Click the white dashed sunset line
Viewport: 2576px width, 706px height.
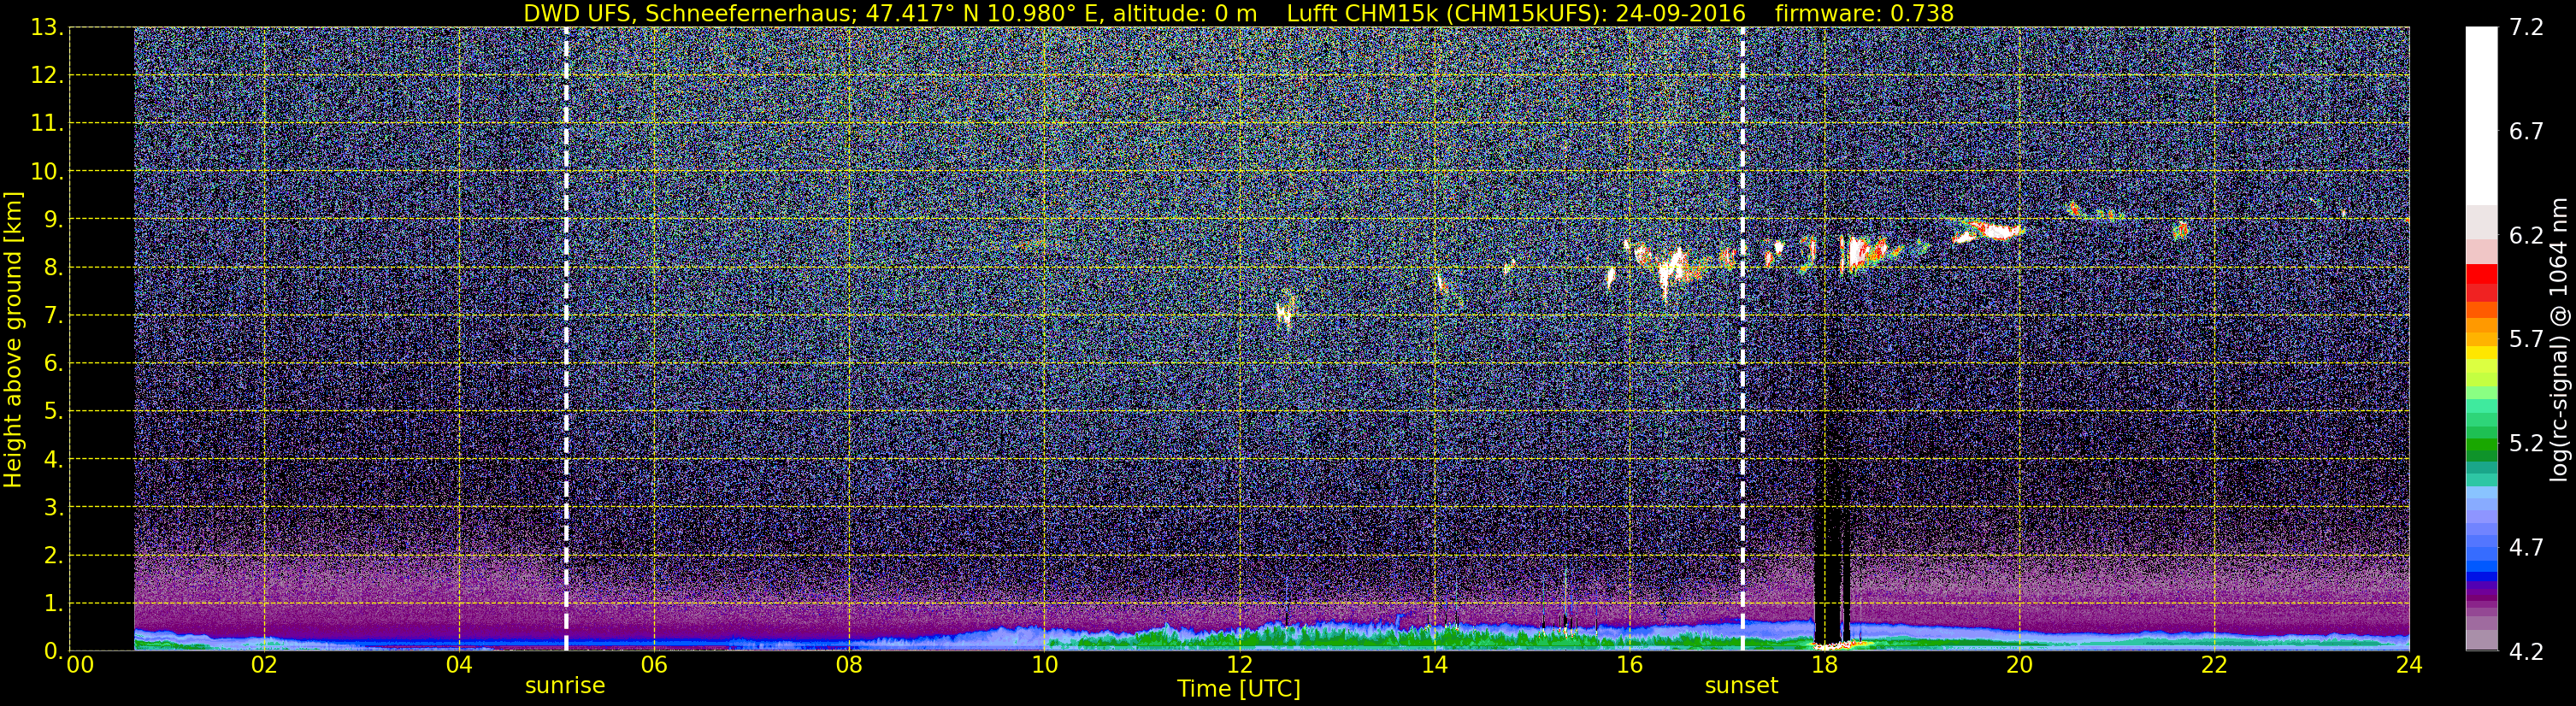point(1742,340)
